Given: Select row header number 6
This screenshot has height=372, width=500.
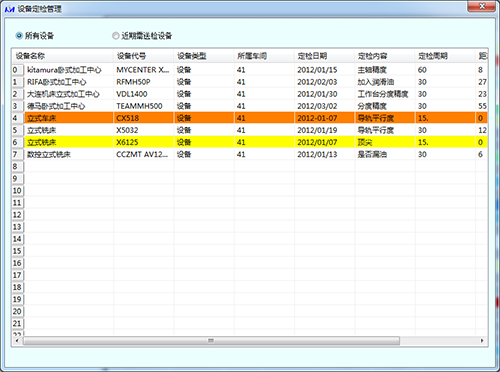Looking at the screenshot, I should (x=18, y=142).
